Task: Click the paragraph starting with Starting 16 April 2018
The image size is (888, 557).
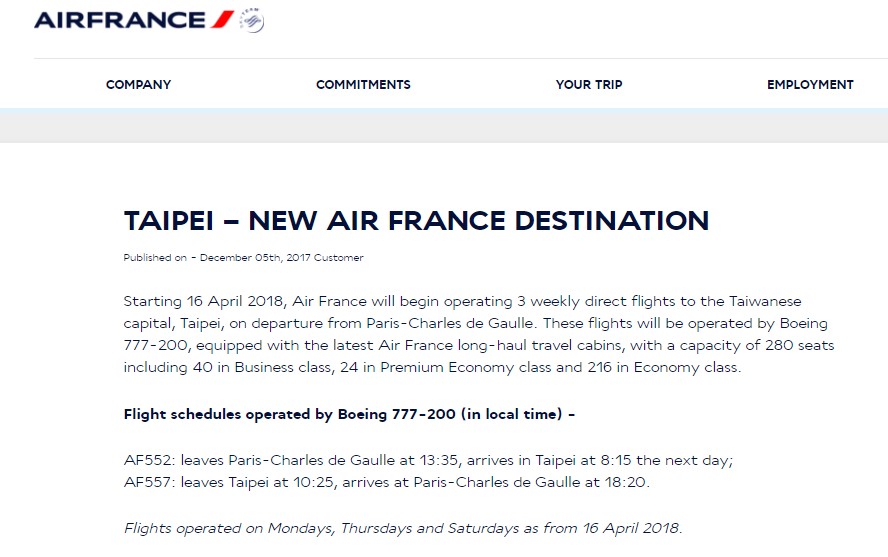Action: click(479, 334)
